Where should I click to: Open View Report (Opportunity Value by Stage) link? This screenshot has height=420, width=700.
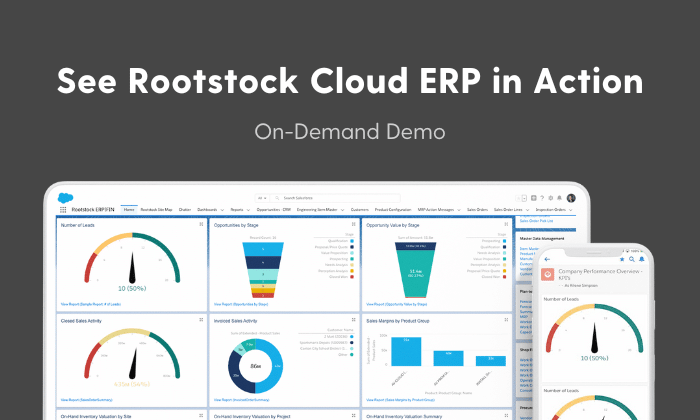396,304
